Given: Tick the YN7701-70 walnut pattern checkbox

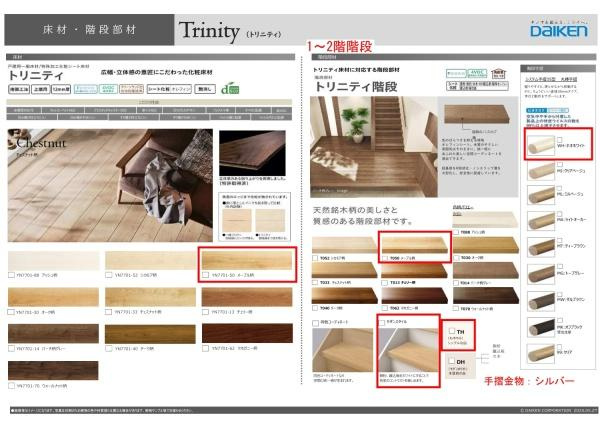Looking at the screenshot, I should tap(11, 385).
